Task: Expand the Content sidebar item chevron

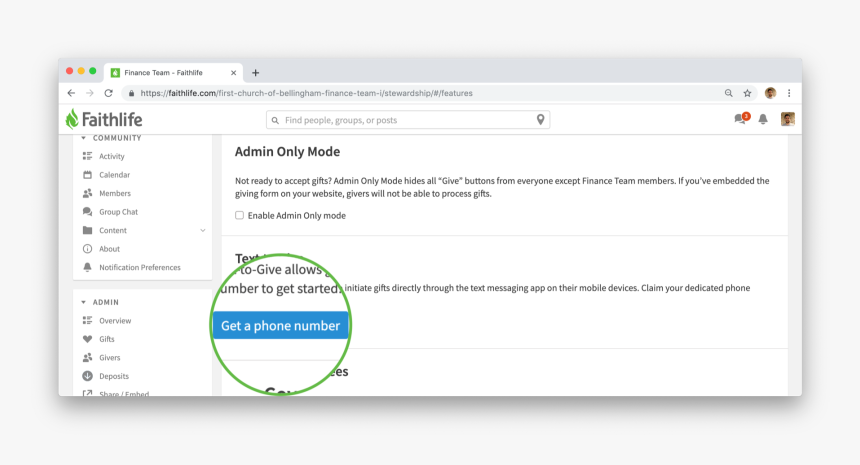Action: click(203, 231)
